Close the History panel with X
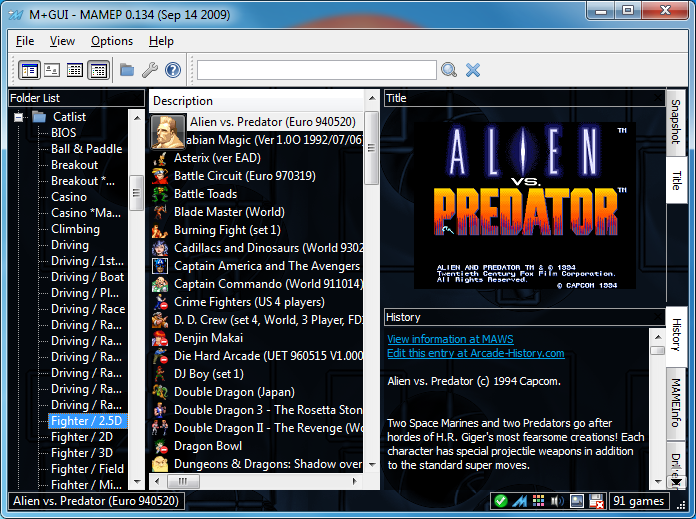The image size is (696, 519). pos(658,317)
